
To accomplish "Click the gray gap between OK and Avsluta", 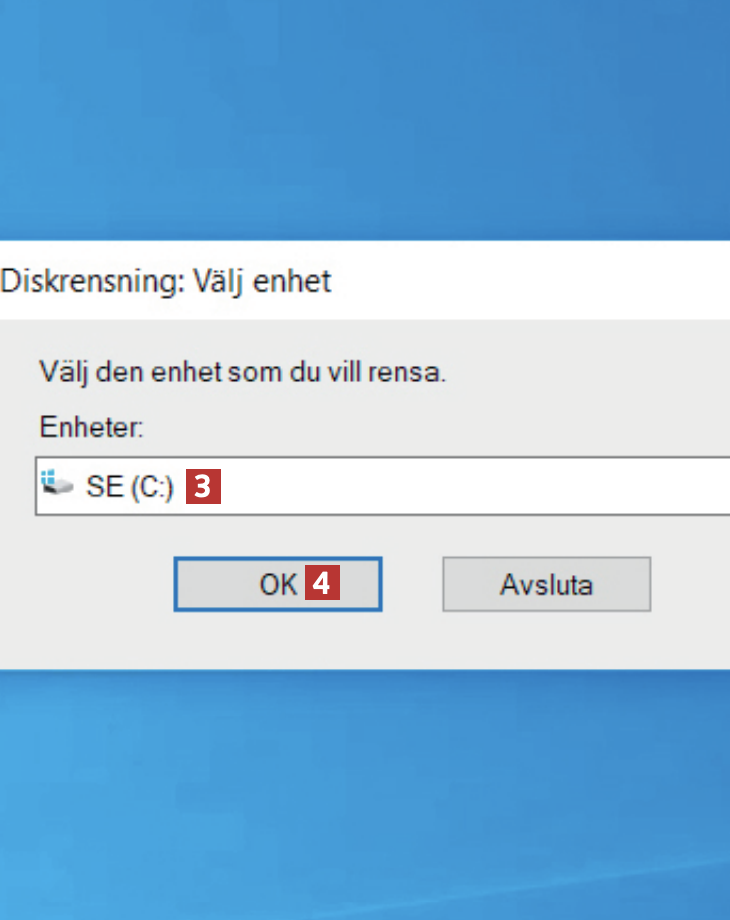I will click(412, 584).
